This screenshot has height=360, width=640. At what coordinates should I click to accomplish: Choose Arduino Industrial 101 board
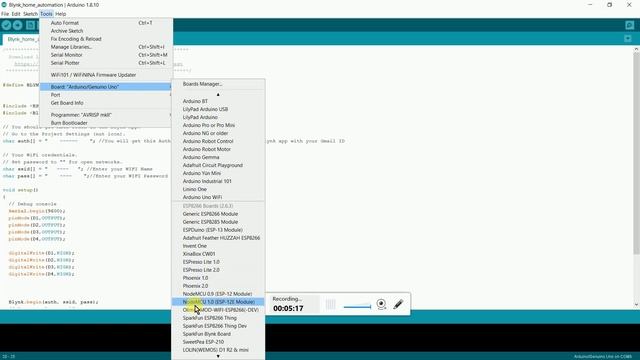click(218, 181)
